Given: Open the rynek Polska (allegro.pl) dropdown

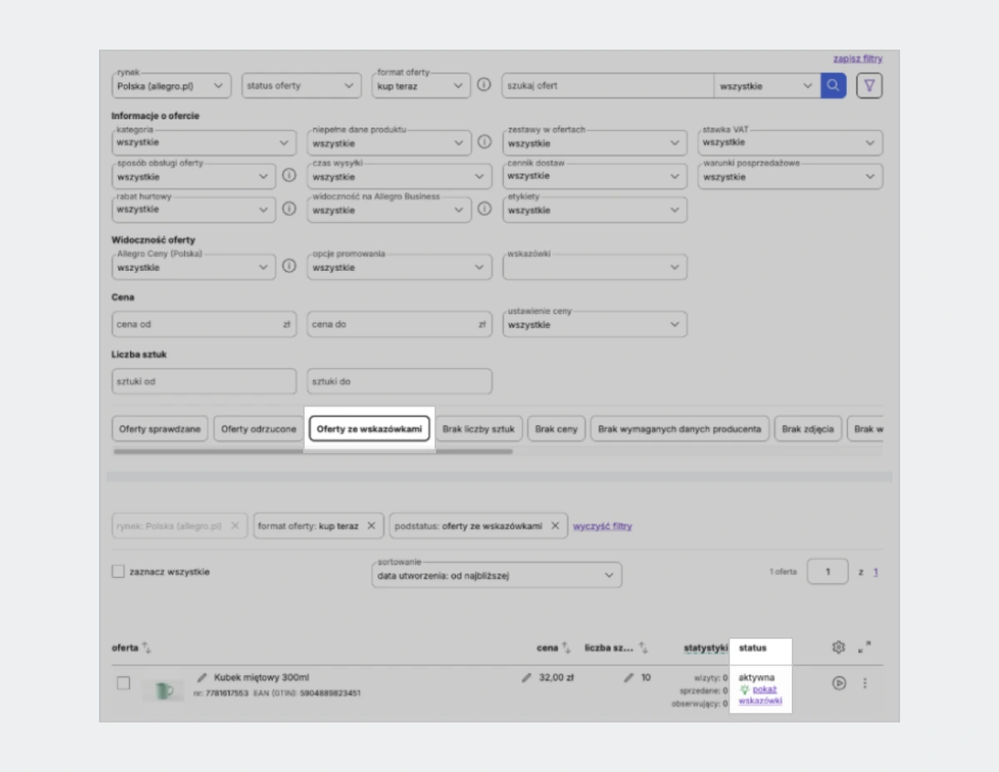Looking at the screenshot, I should [x=171, y=86].
